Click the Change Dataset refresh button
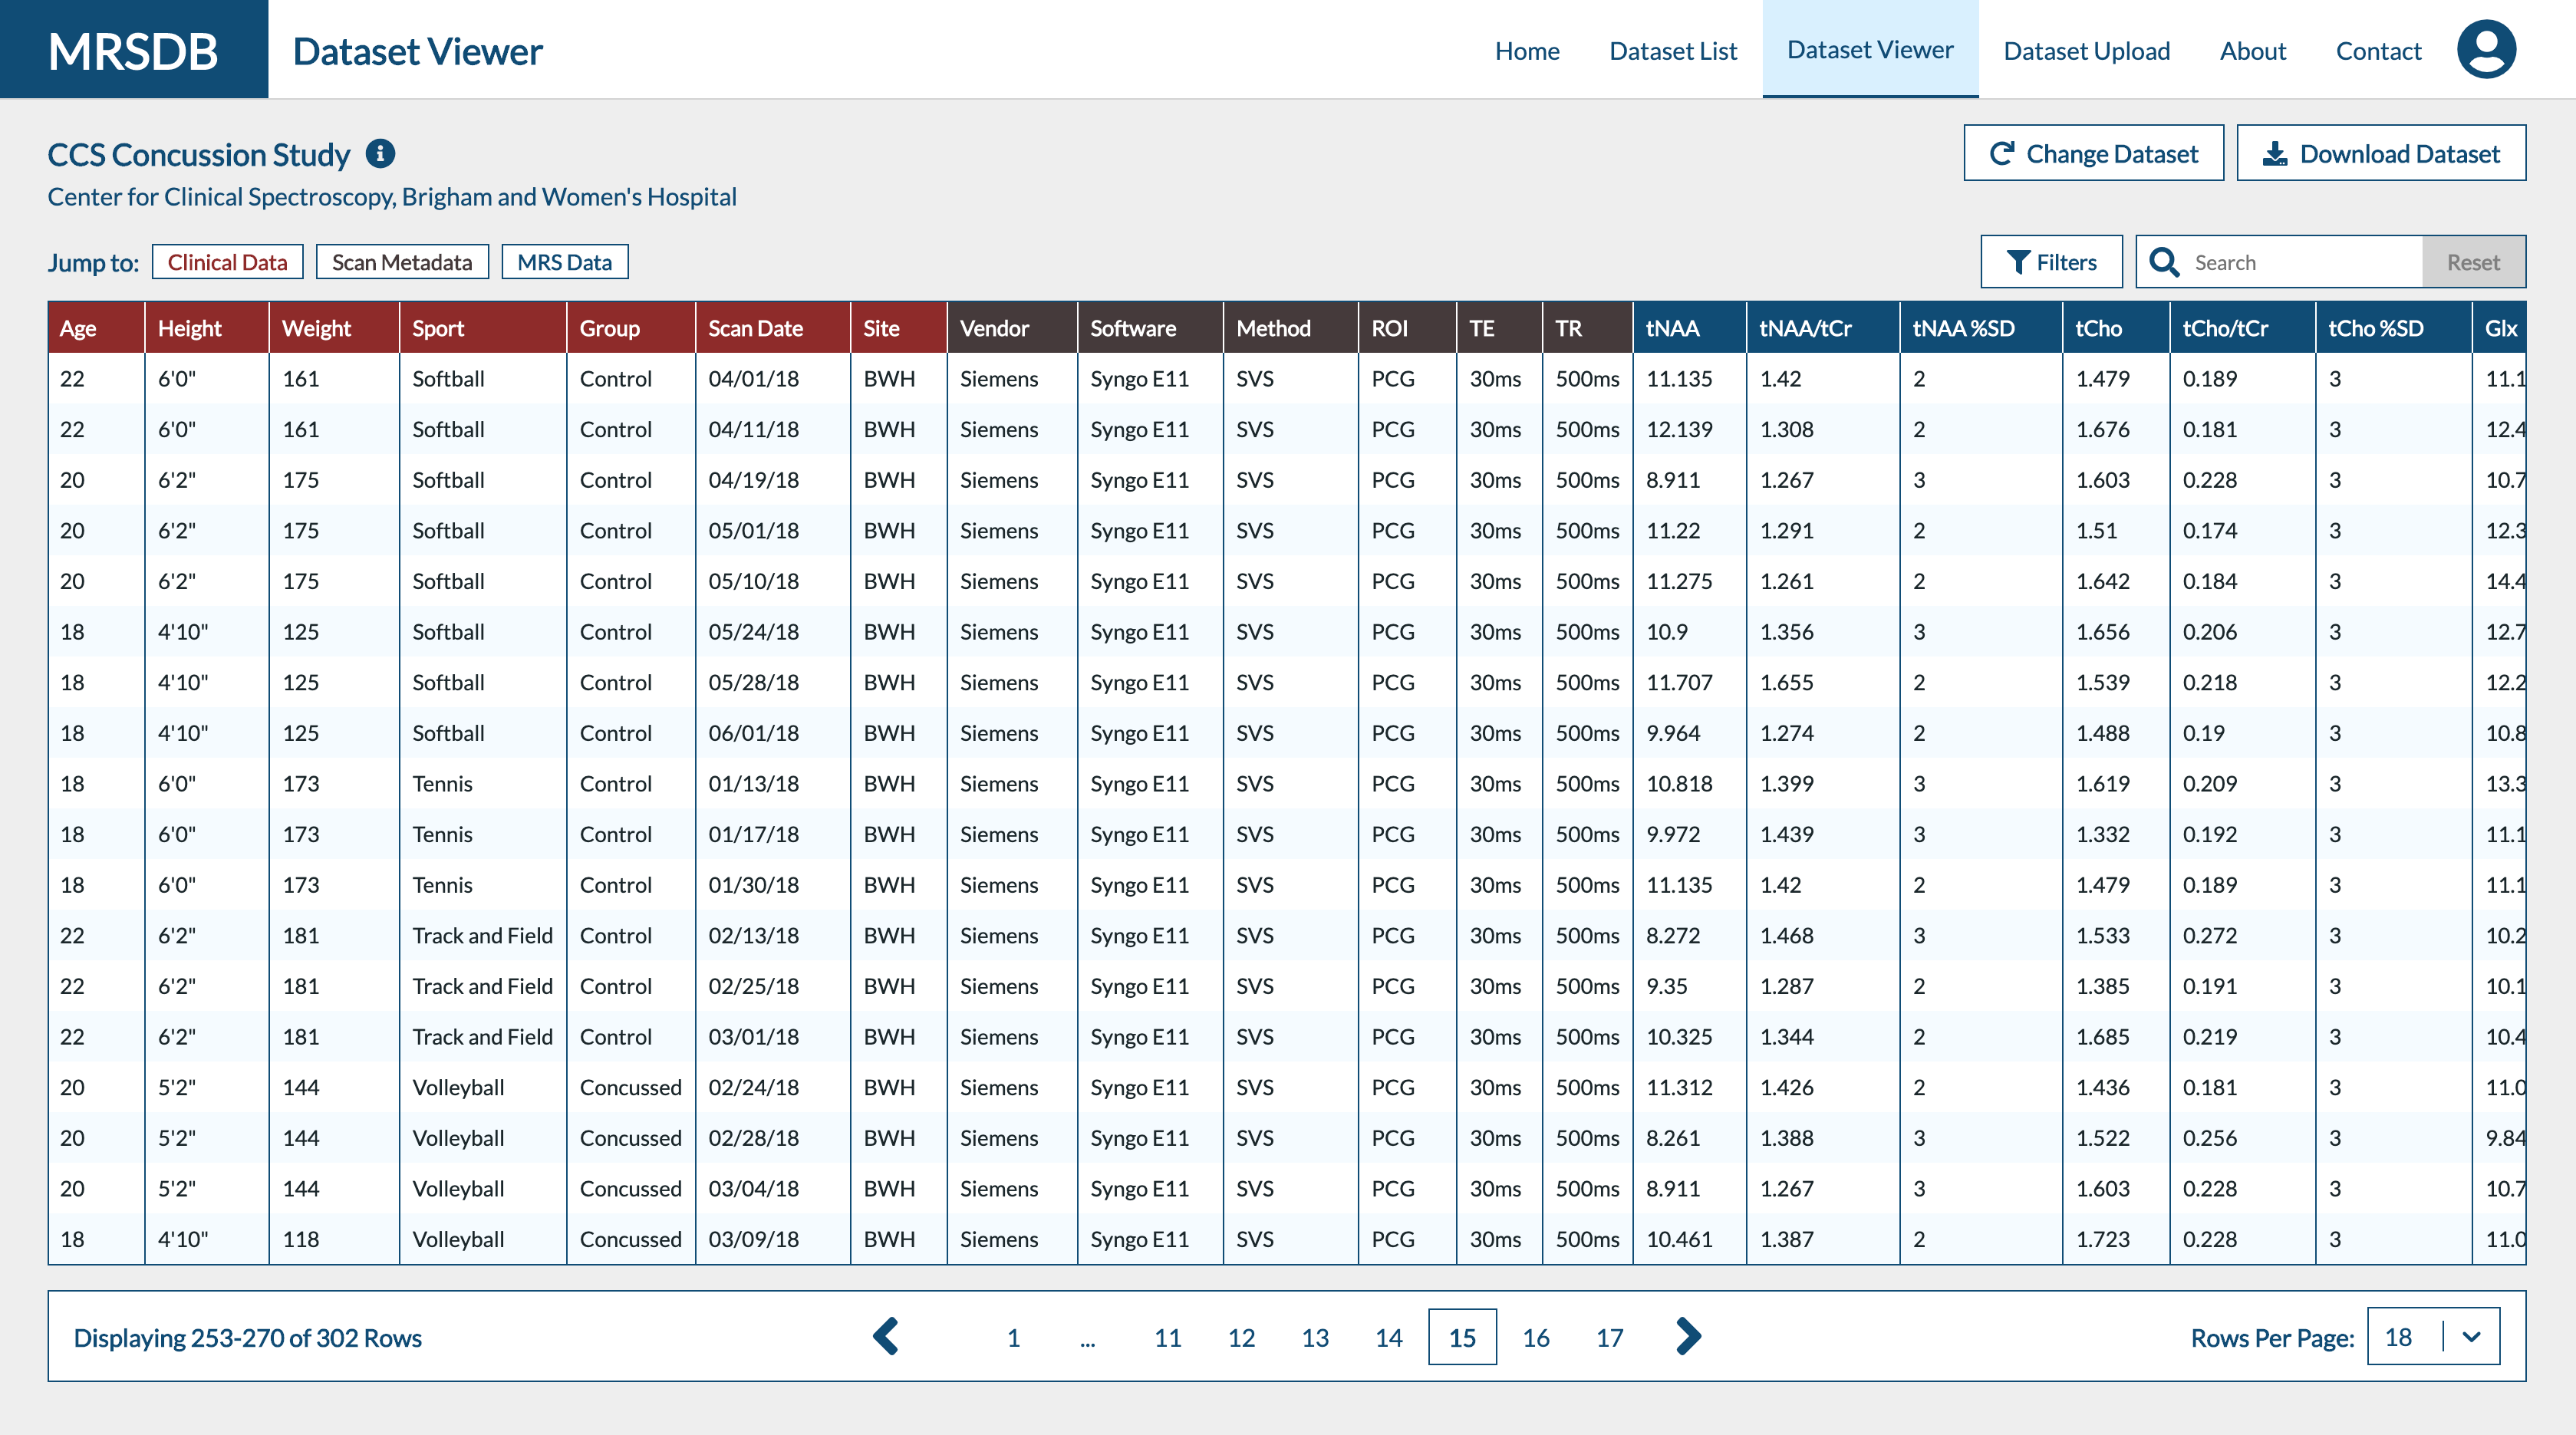 pos(2093,154)
